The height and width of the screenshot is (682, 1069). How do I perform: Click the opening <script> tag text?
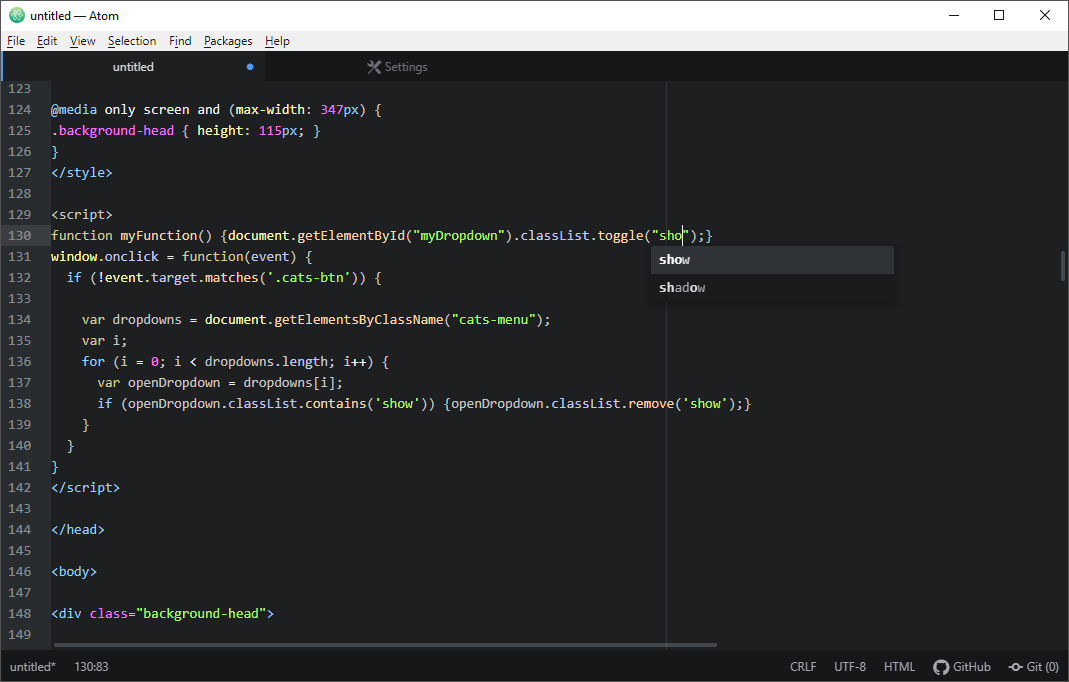click(x=82, y=214)
